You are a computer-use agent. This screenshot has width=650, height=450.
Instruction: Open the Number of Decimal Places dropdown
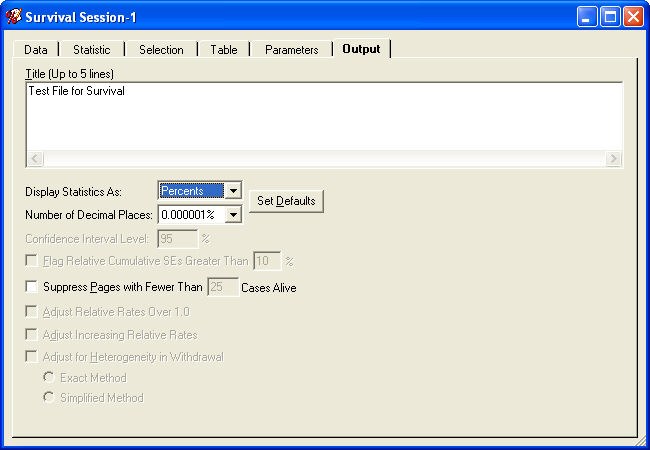232,214
